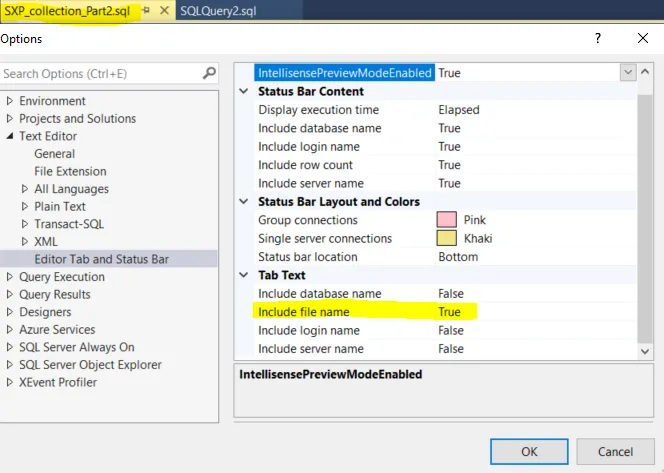Collapse the Status Bar Content section
Viewport: 664px width, 473px height.
coord(244,91)
